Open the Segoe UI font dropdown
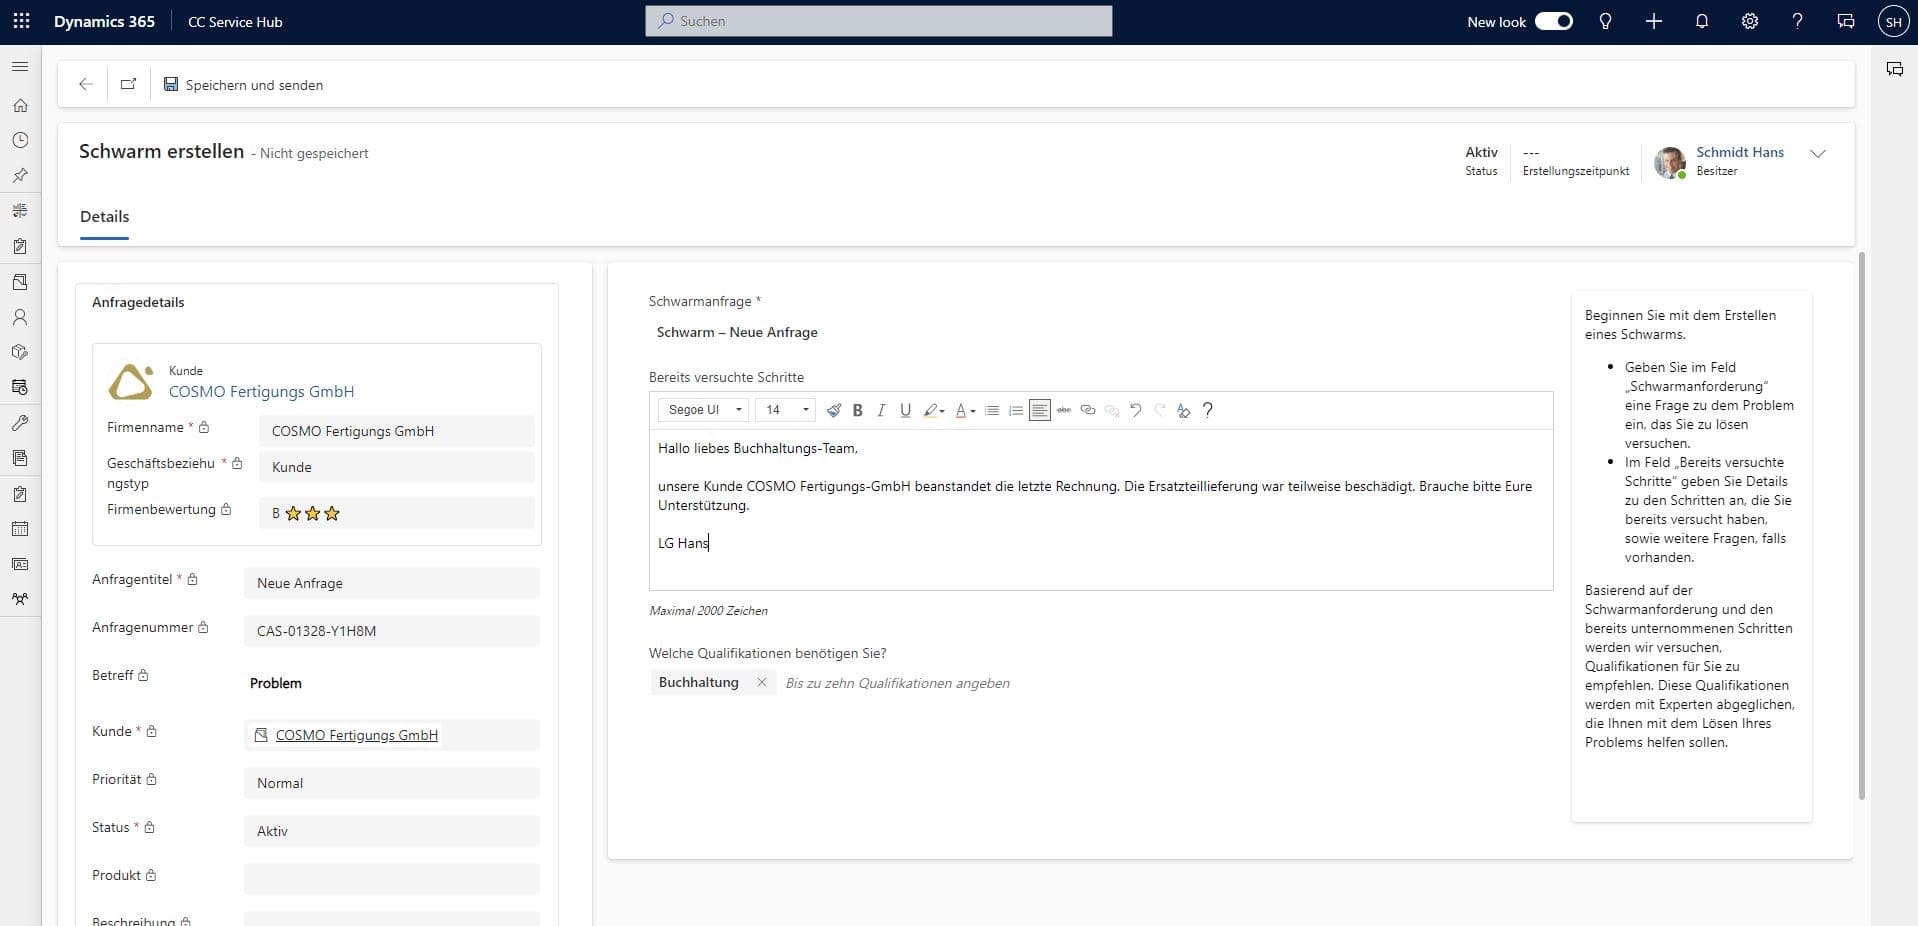 (705, 410)
